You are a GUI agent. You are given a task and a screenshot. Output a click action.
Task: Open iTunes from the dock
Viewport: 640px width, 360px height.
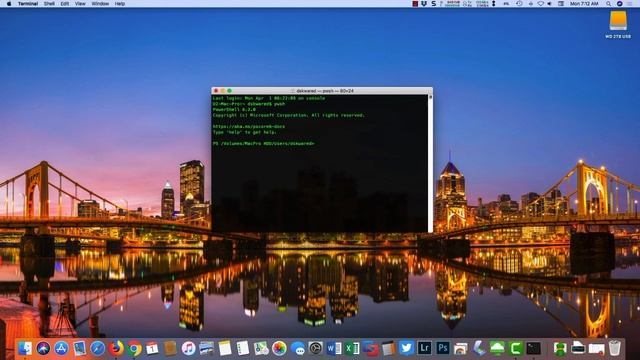click(188, 348)
